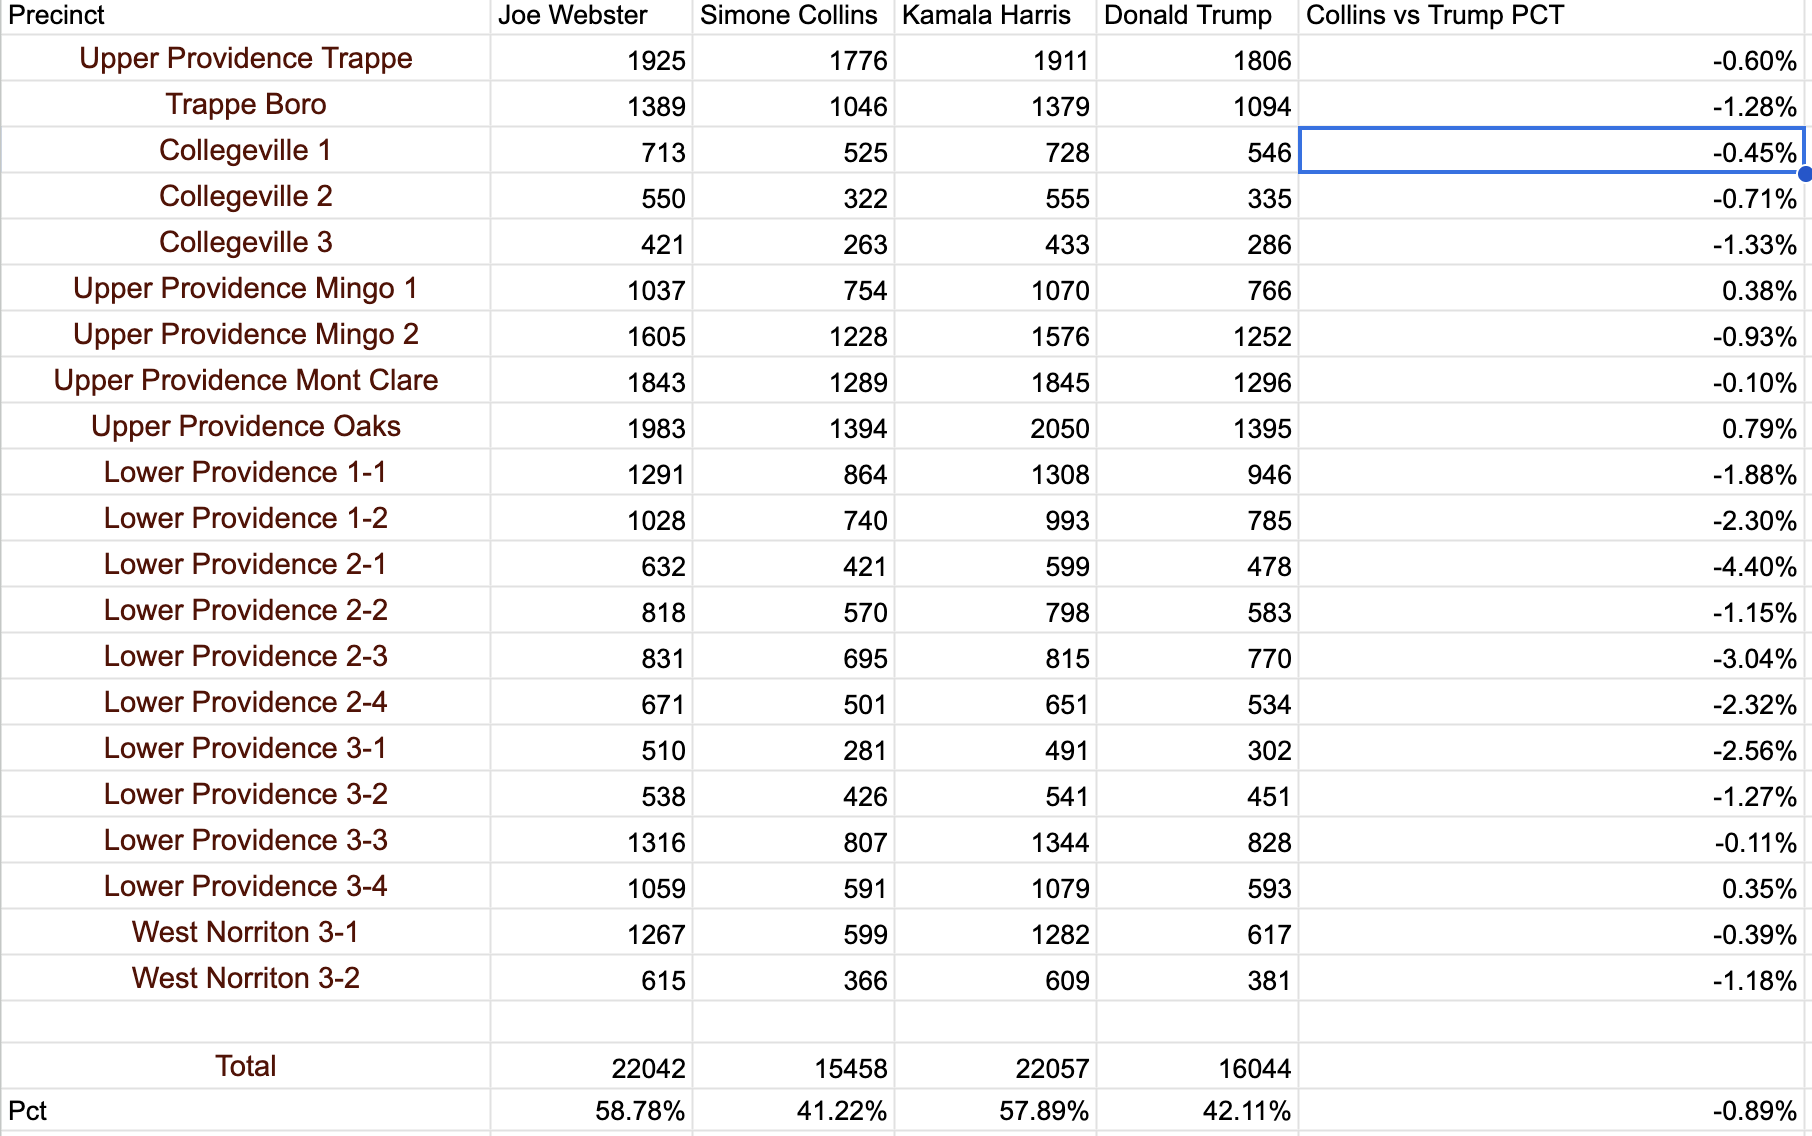This screenshot has height=1136, width=1812.
Task: Click the 58.78% Webster Pct cell
Action: click(592, 1111)
